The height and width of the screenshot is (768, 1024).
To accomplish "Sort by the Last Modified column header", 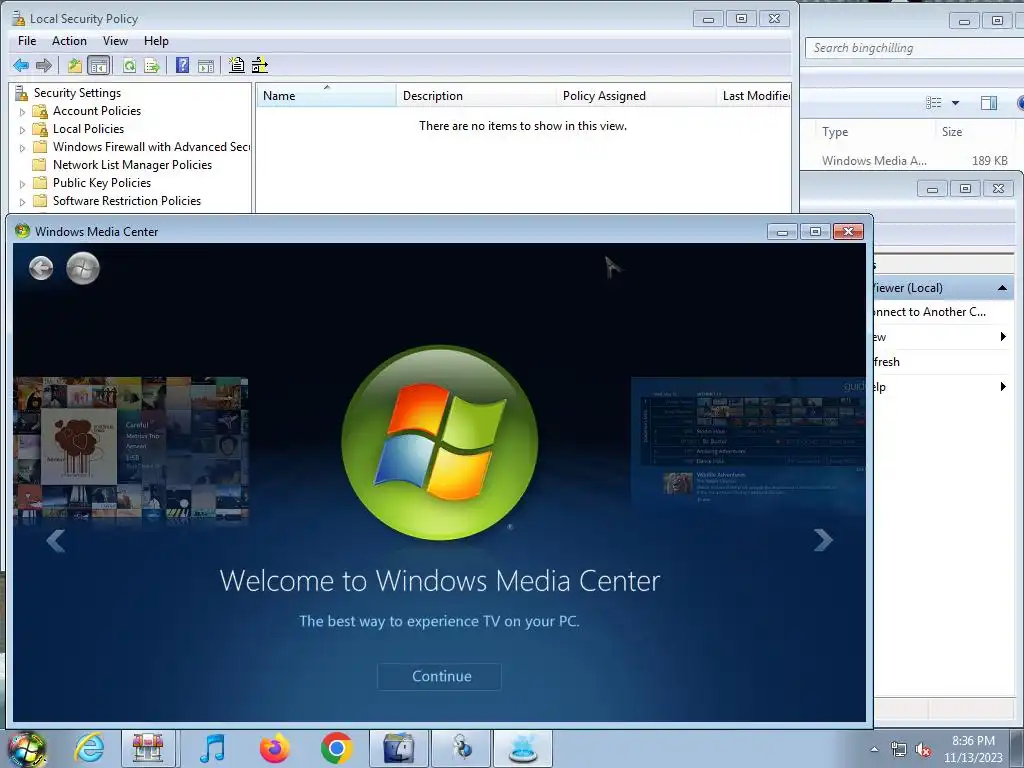I will click(x=754, y=95).
